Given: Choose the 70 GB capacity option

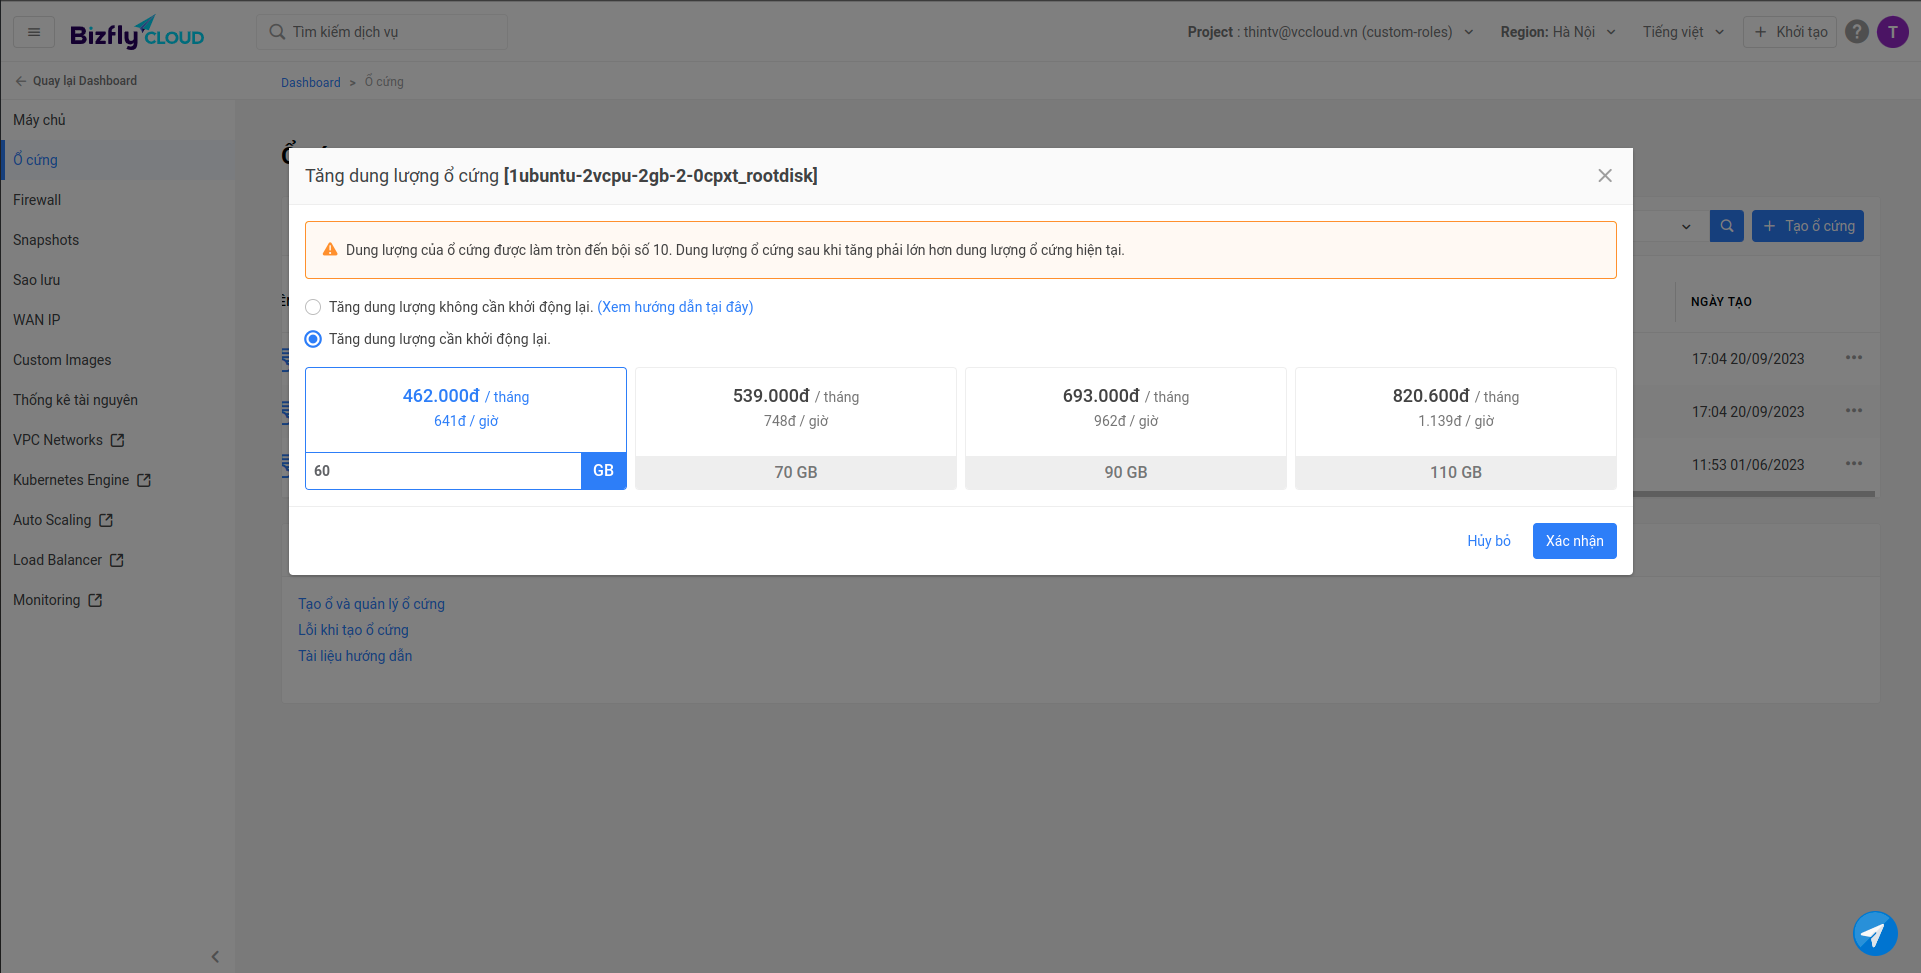Looking at the screenshot, I should [x=795, y=428].
